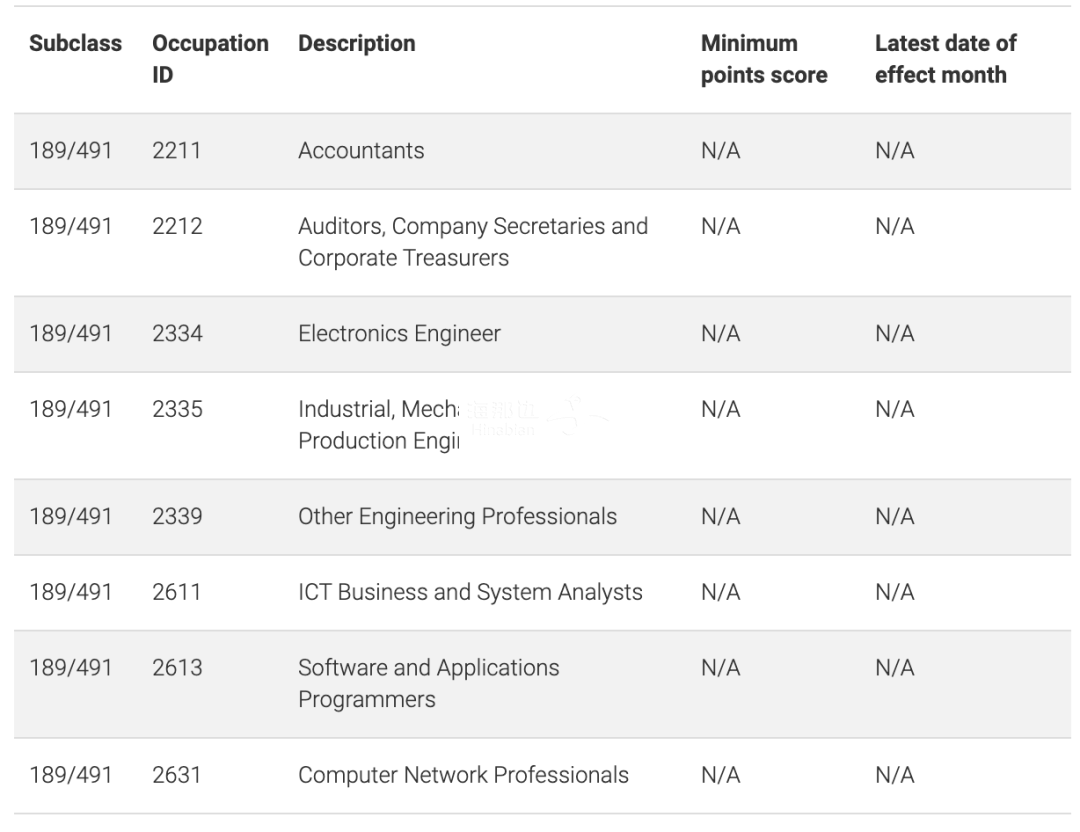The image size is (1080, 832).
Task: Click the Occupation ID column header
Action: [x=210, y=59]
